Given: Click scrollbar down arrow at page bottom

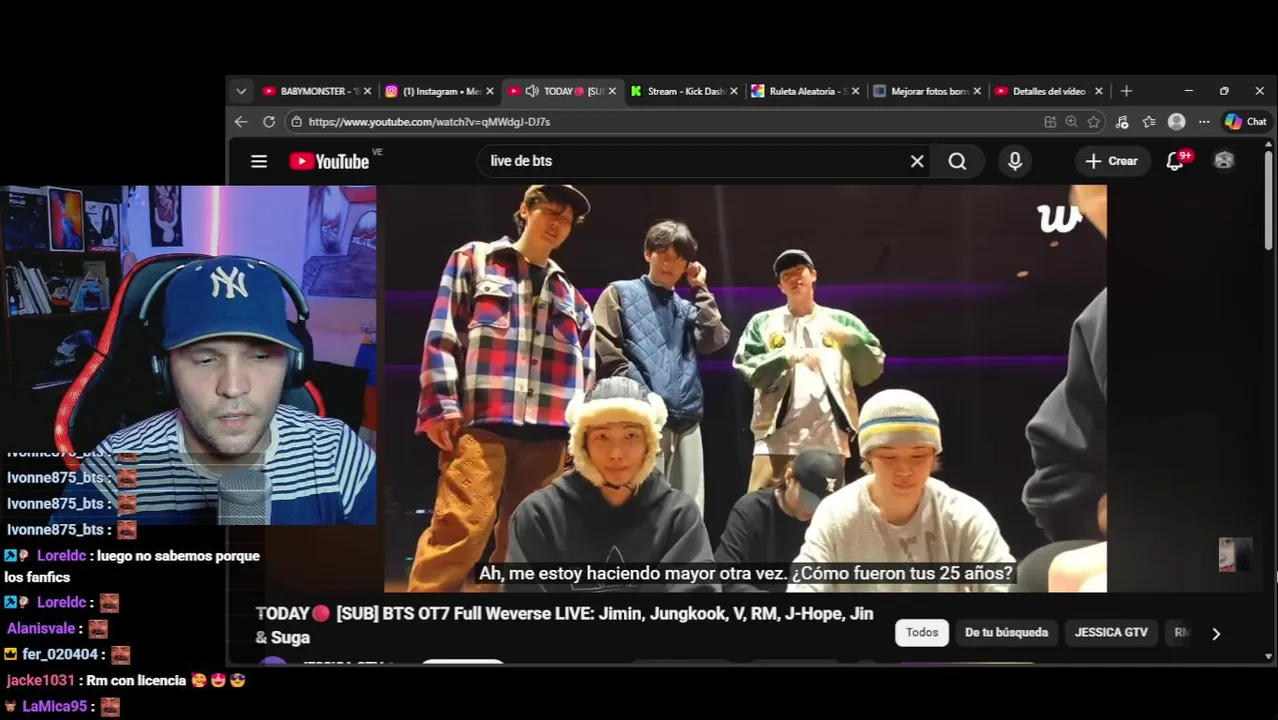Looking at the screenshot, I should [1268, 656].
